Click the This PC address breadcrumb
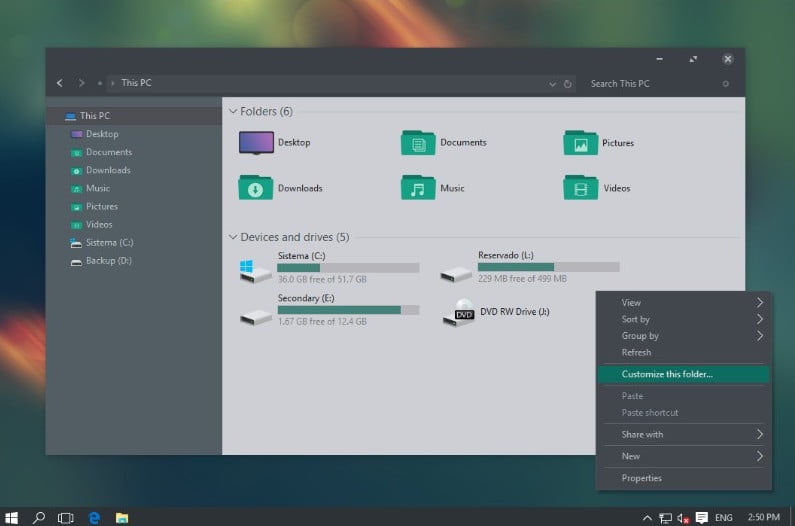The width and height of the screenshot is (795, 526). (x=136, y=83)
